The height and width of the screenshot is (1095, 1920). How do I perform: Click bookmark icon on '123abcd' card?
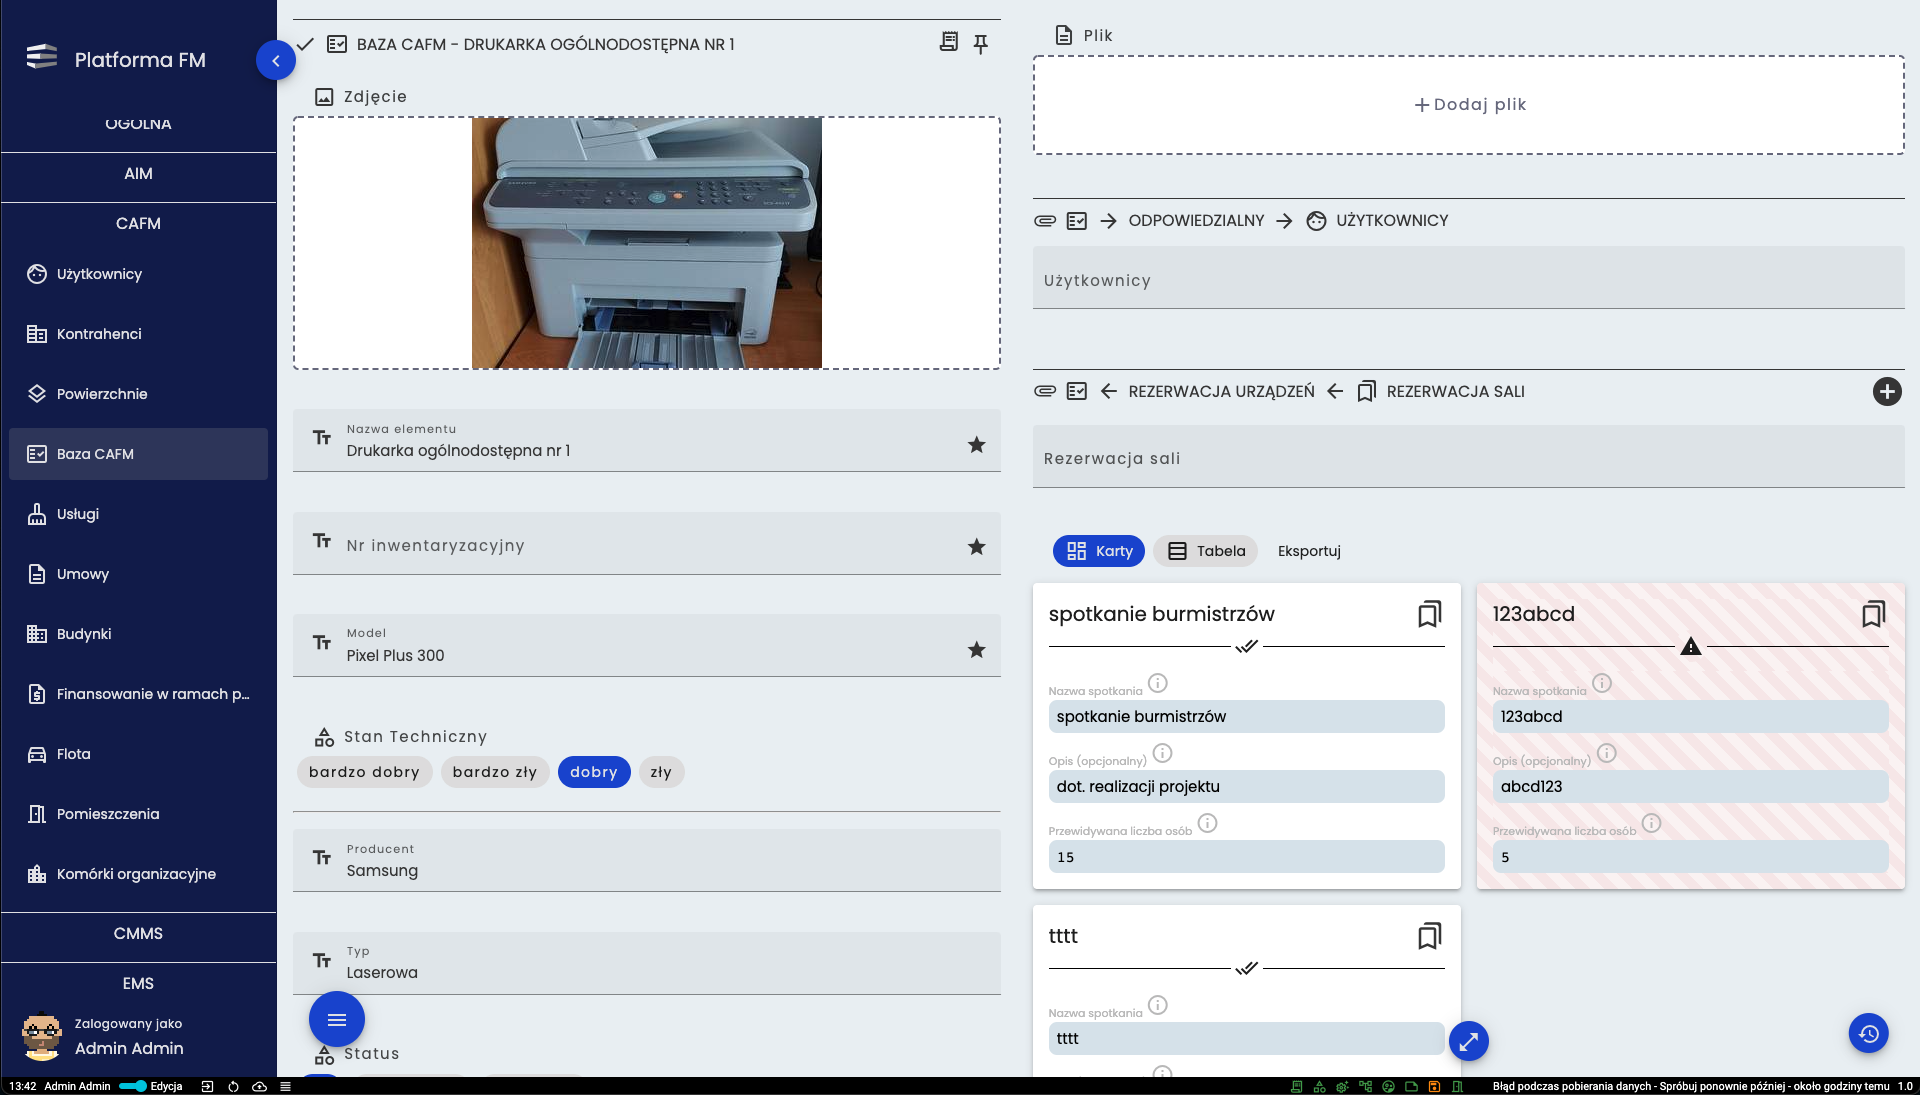[1874, 614]
